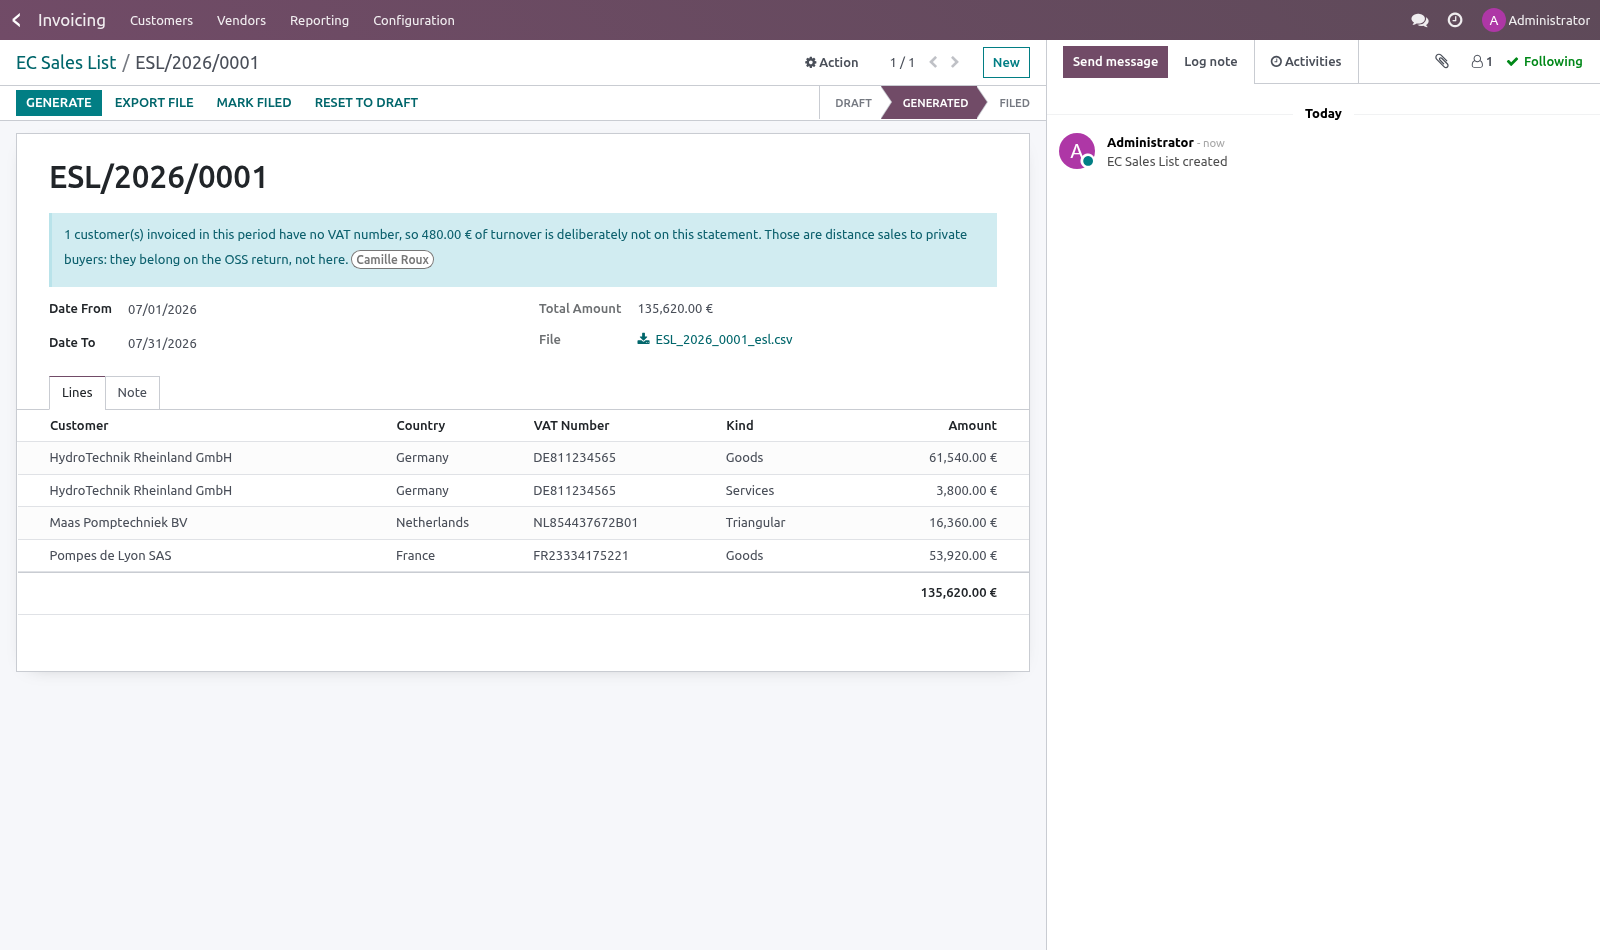Switch to the Note tab
1600x950 pixels.
click(132, 393)
